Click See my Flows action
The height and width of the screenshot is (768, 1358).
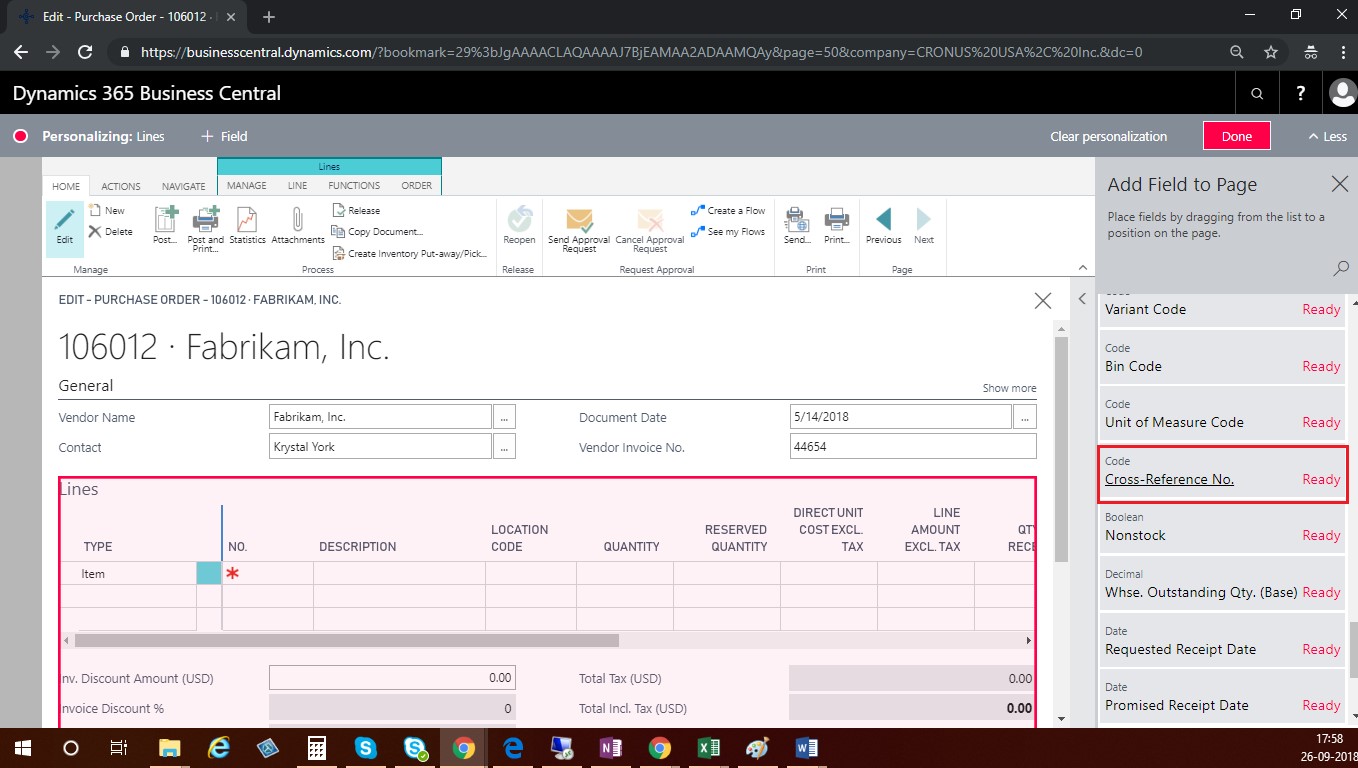[x=728, y=231]
